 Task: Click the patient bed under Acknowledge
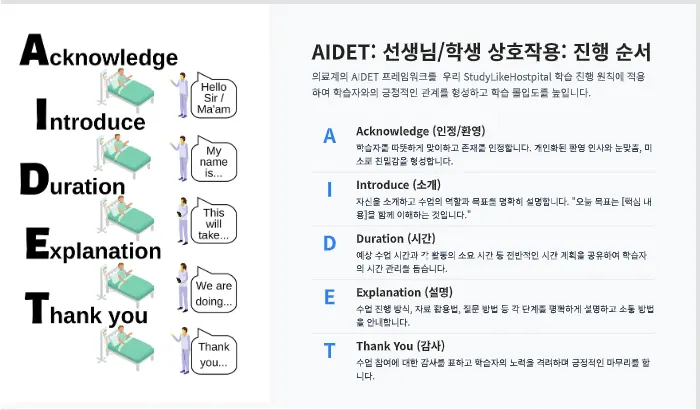point(126,90)
